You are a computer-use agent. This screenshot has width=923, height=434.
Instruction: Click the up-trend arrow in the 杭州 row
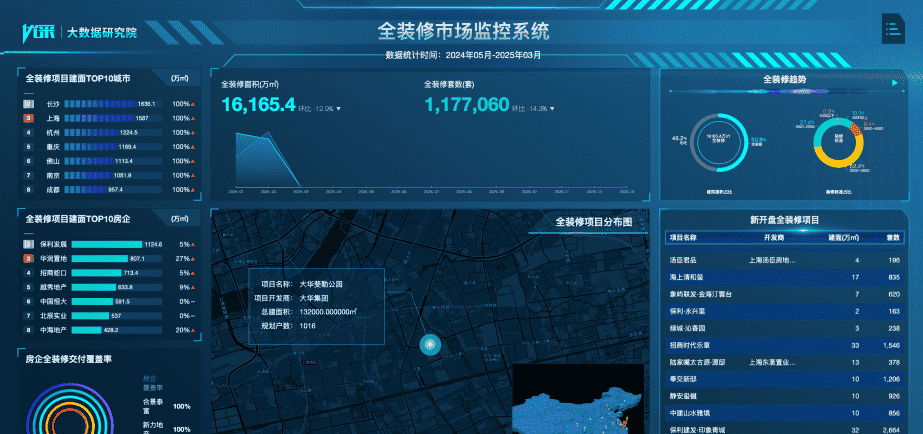192,132
